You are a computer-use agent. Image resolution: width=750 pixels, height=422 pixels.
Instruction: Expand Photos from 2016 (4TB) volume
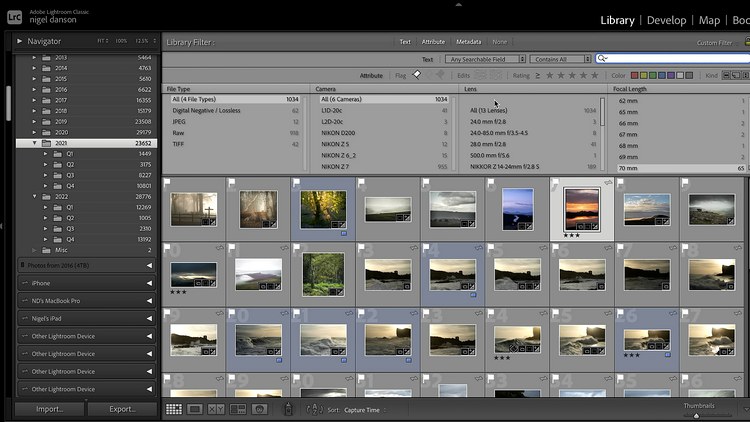tap(149, 265)
